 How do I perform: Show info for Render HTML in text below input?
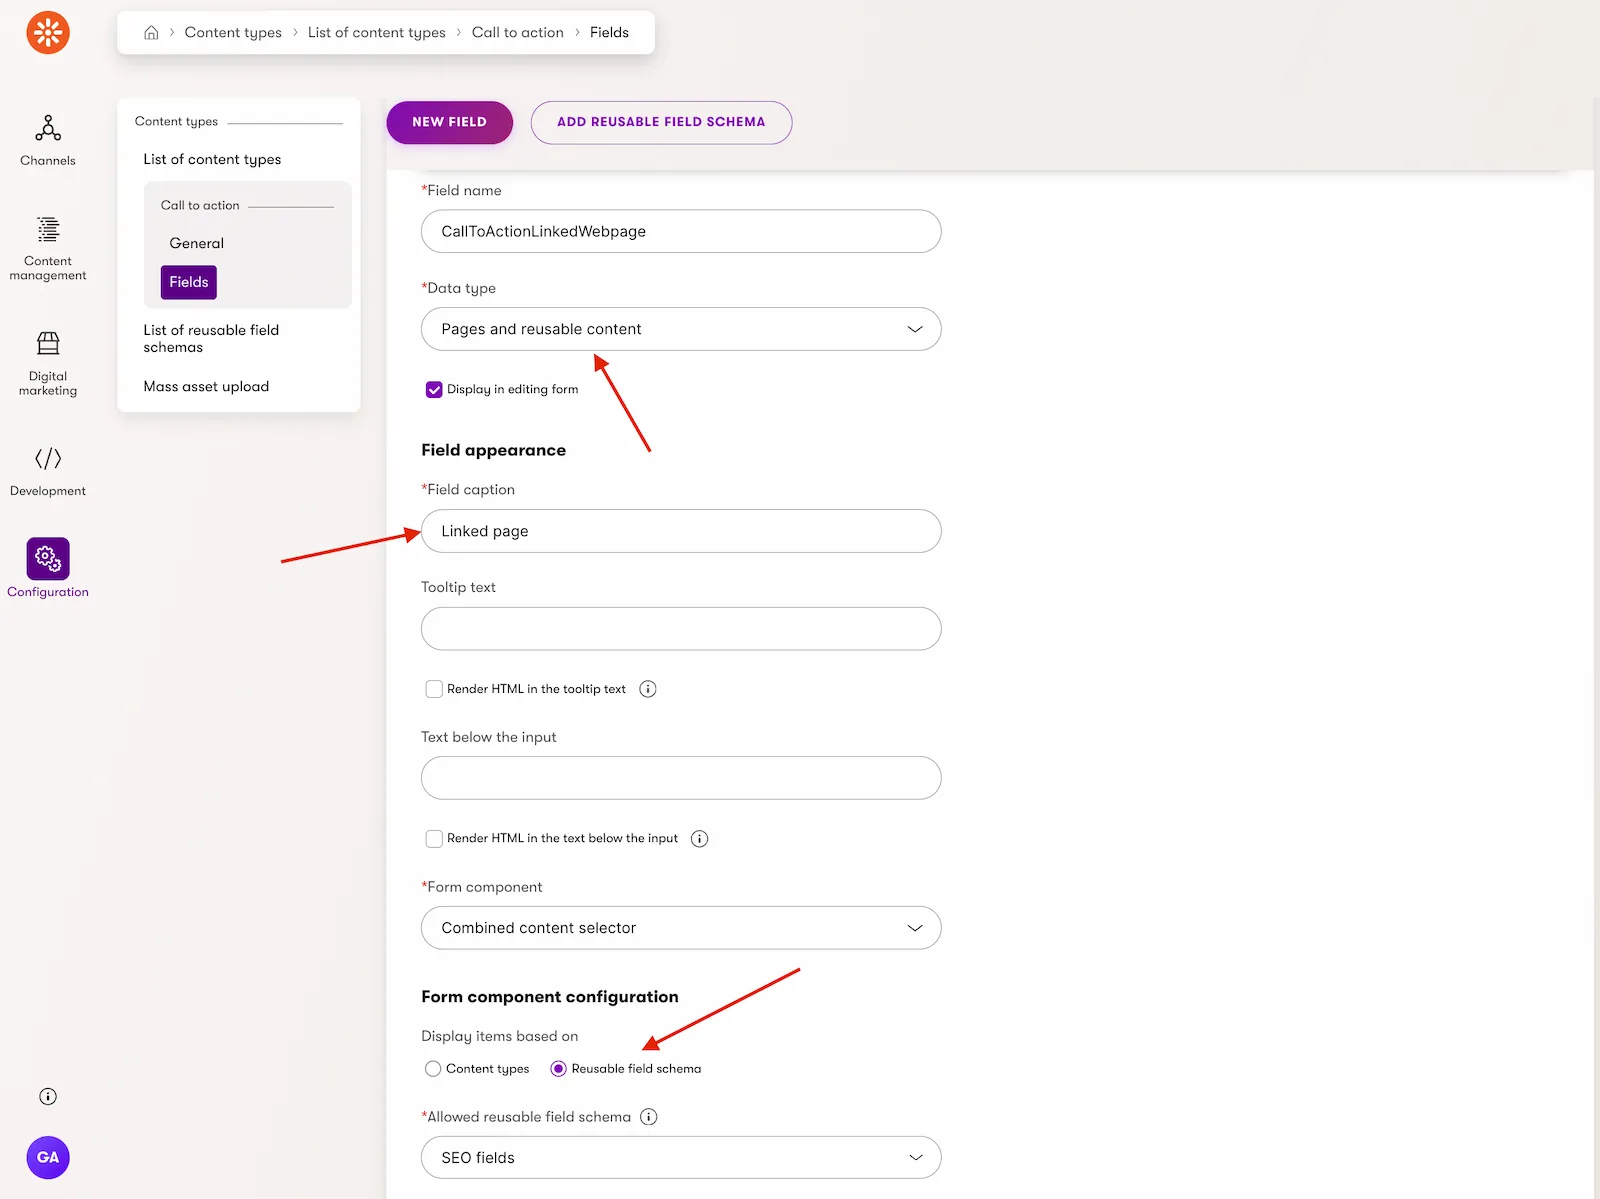700,839
